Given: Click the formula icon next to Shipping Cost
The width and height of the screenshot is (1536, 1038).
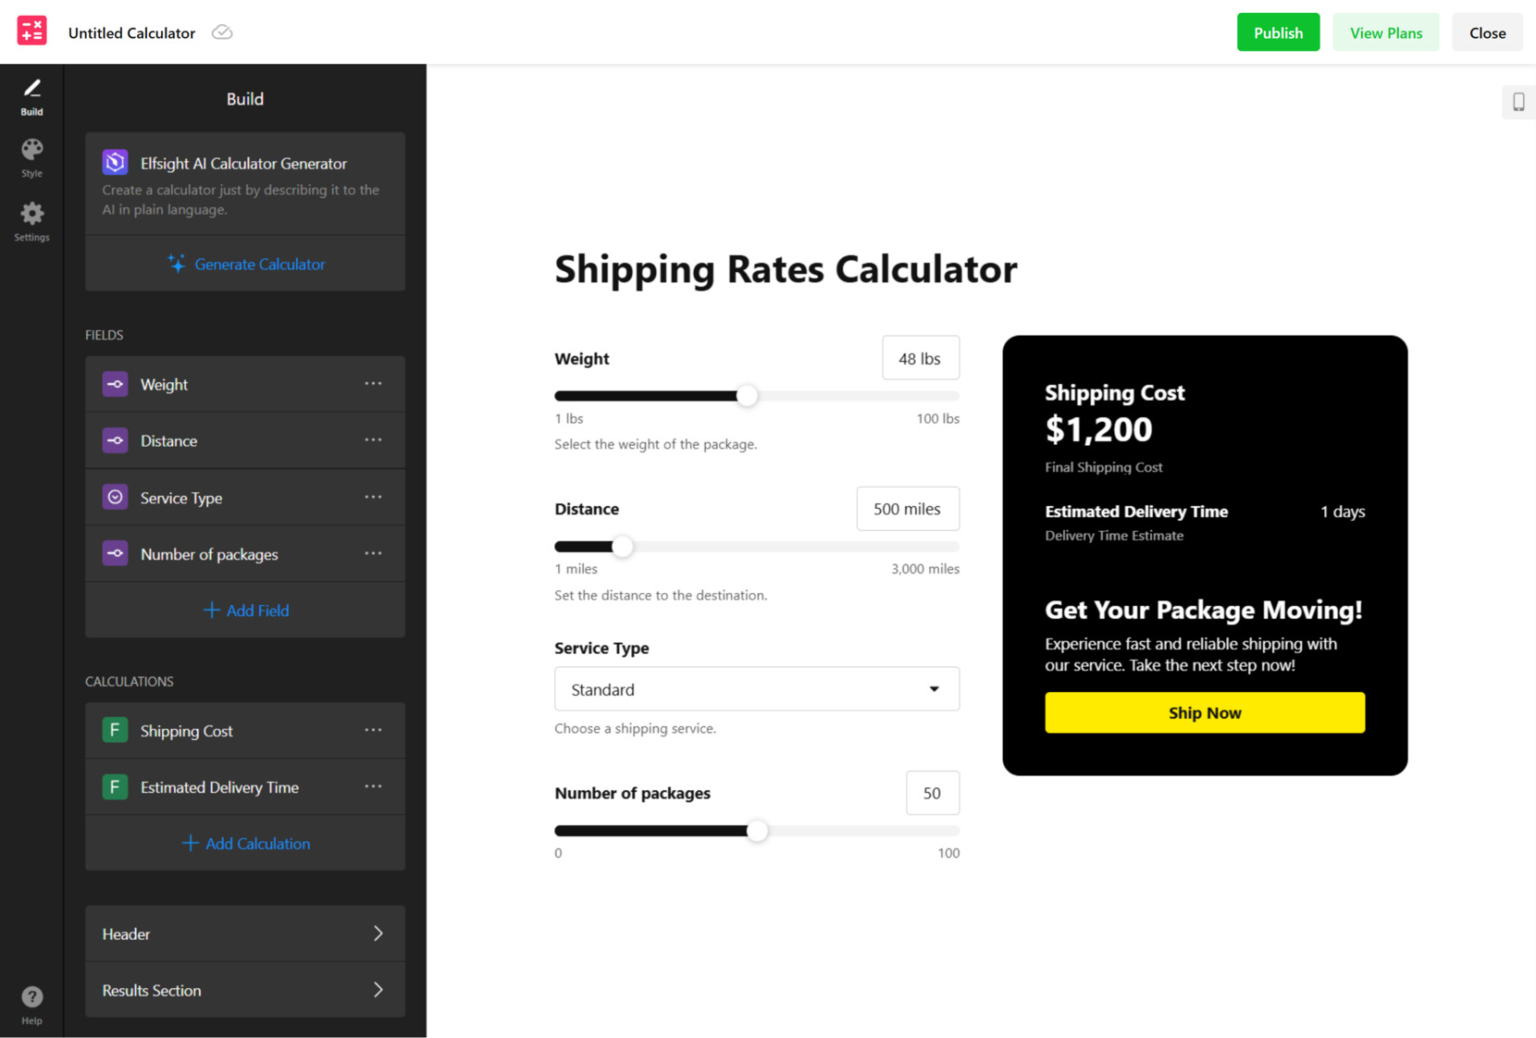Looking at the screenshot, I should pyautogui.click(x=114, y=730).
